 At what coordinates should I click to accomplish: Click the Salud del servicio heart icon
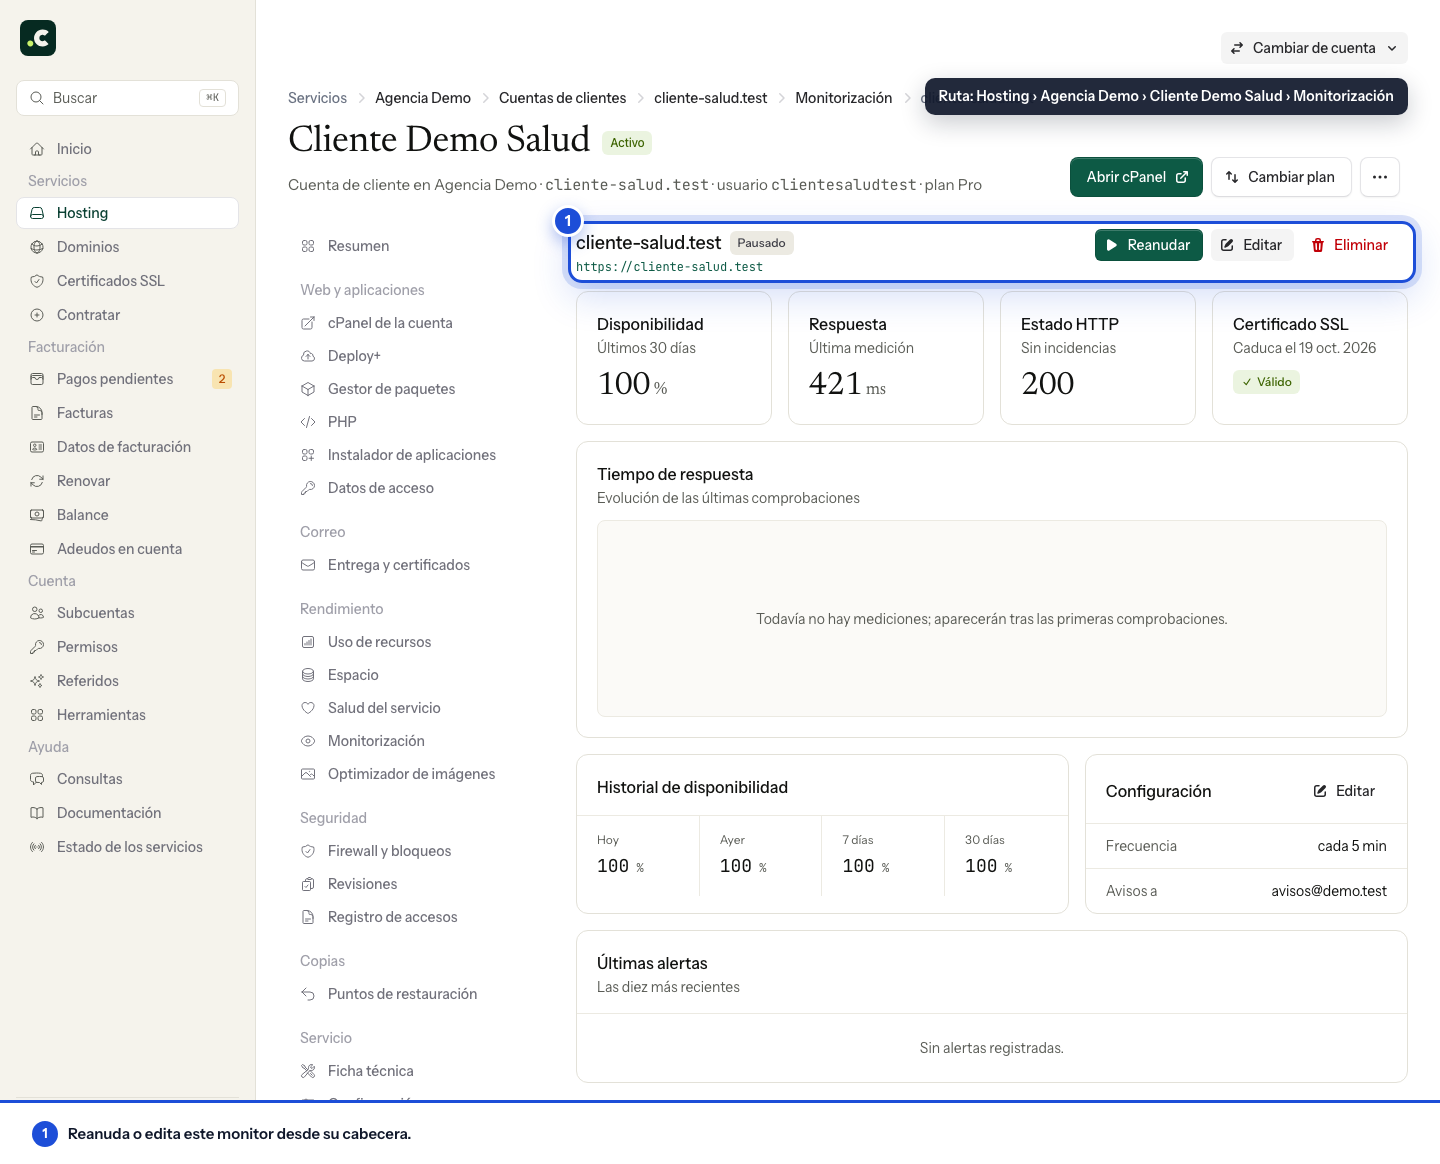click(308, 708)
